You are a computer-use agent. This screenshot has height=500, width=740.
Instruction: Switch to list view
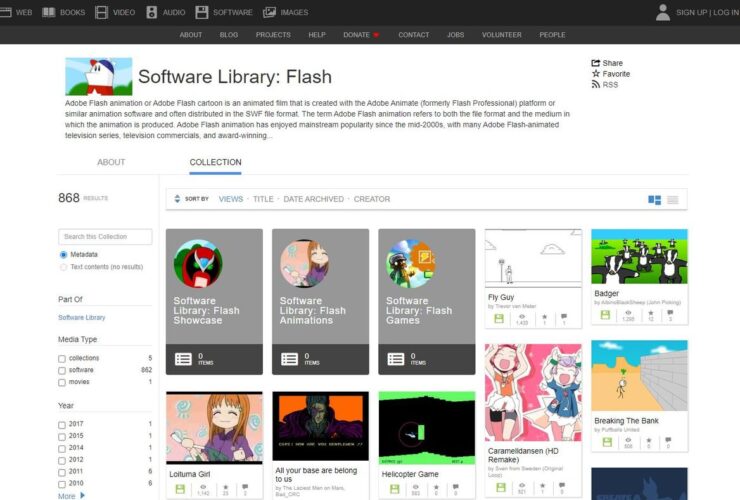click(x=673, y=200)
